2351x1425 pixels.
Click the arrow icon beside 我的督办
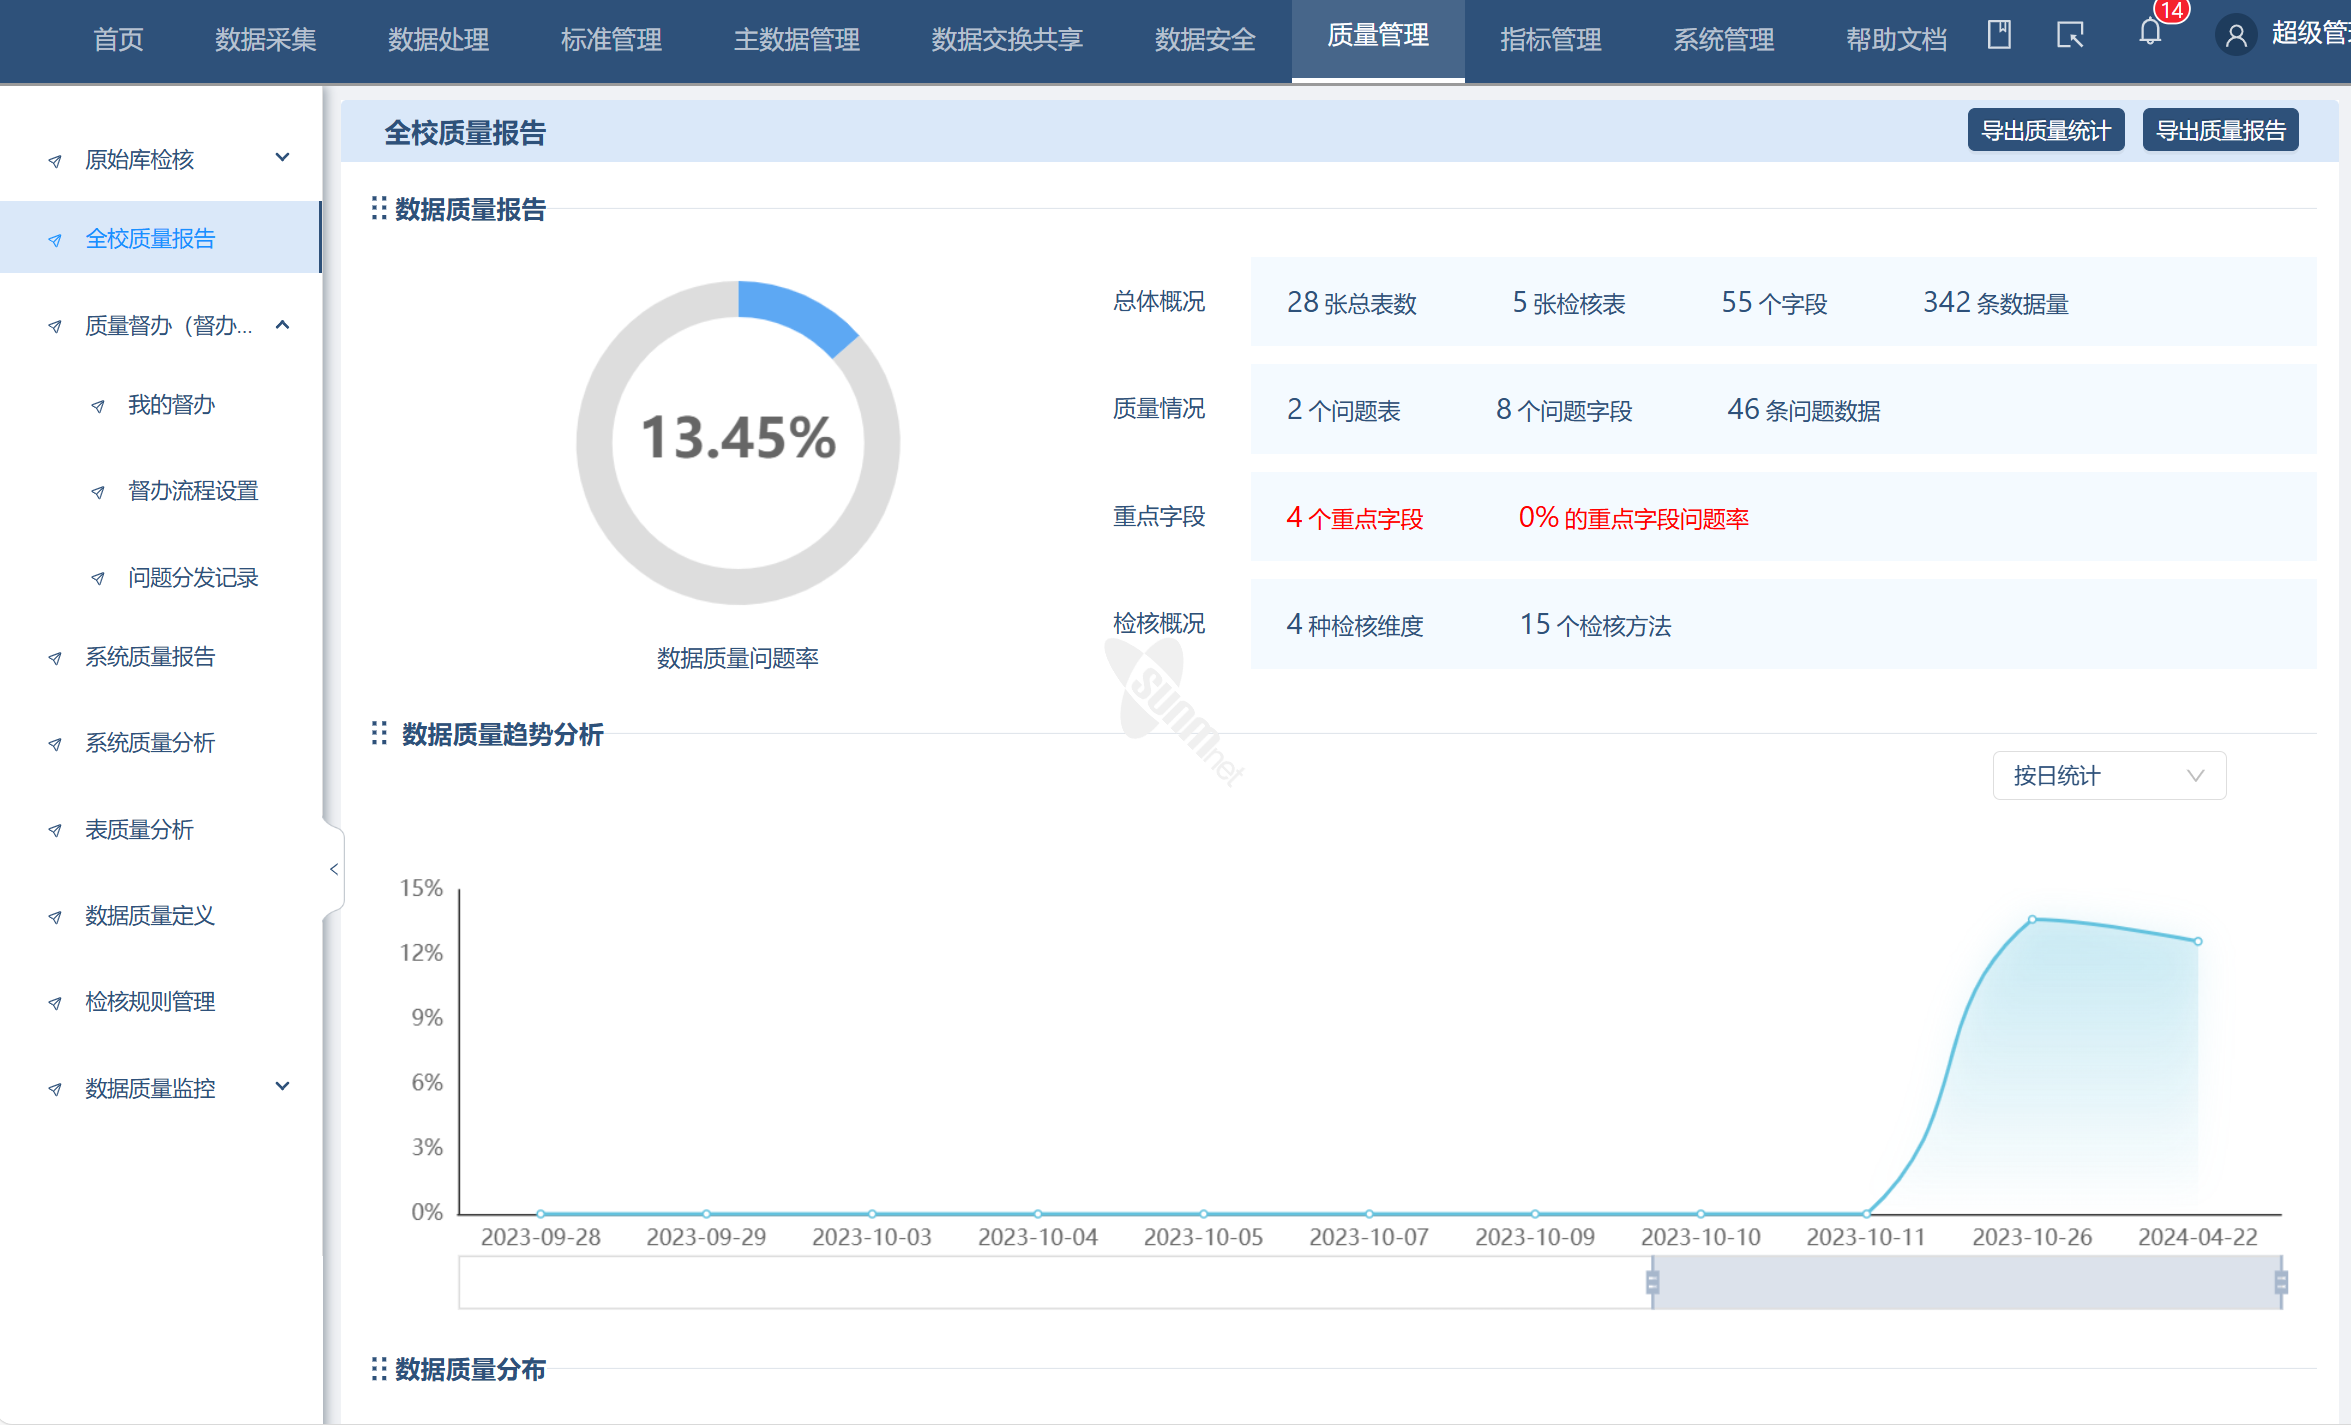[98, 406]
